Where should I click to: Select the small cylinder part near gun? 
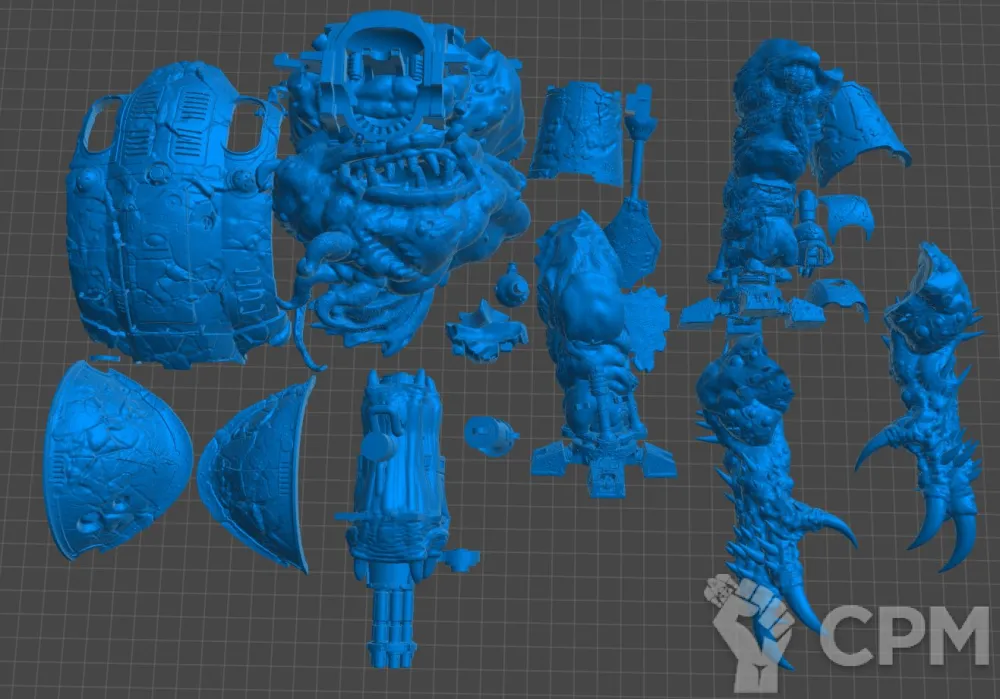pyautogui.click(x=490, y=435)
